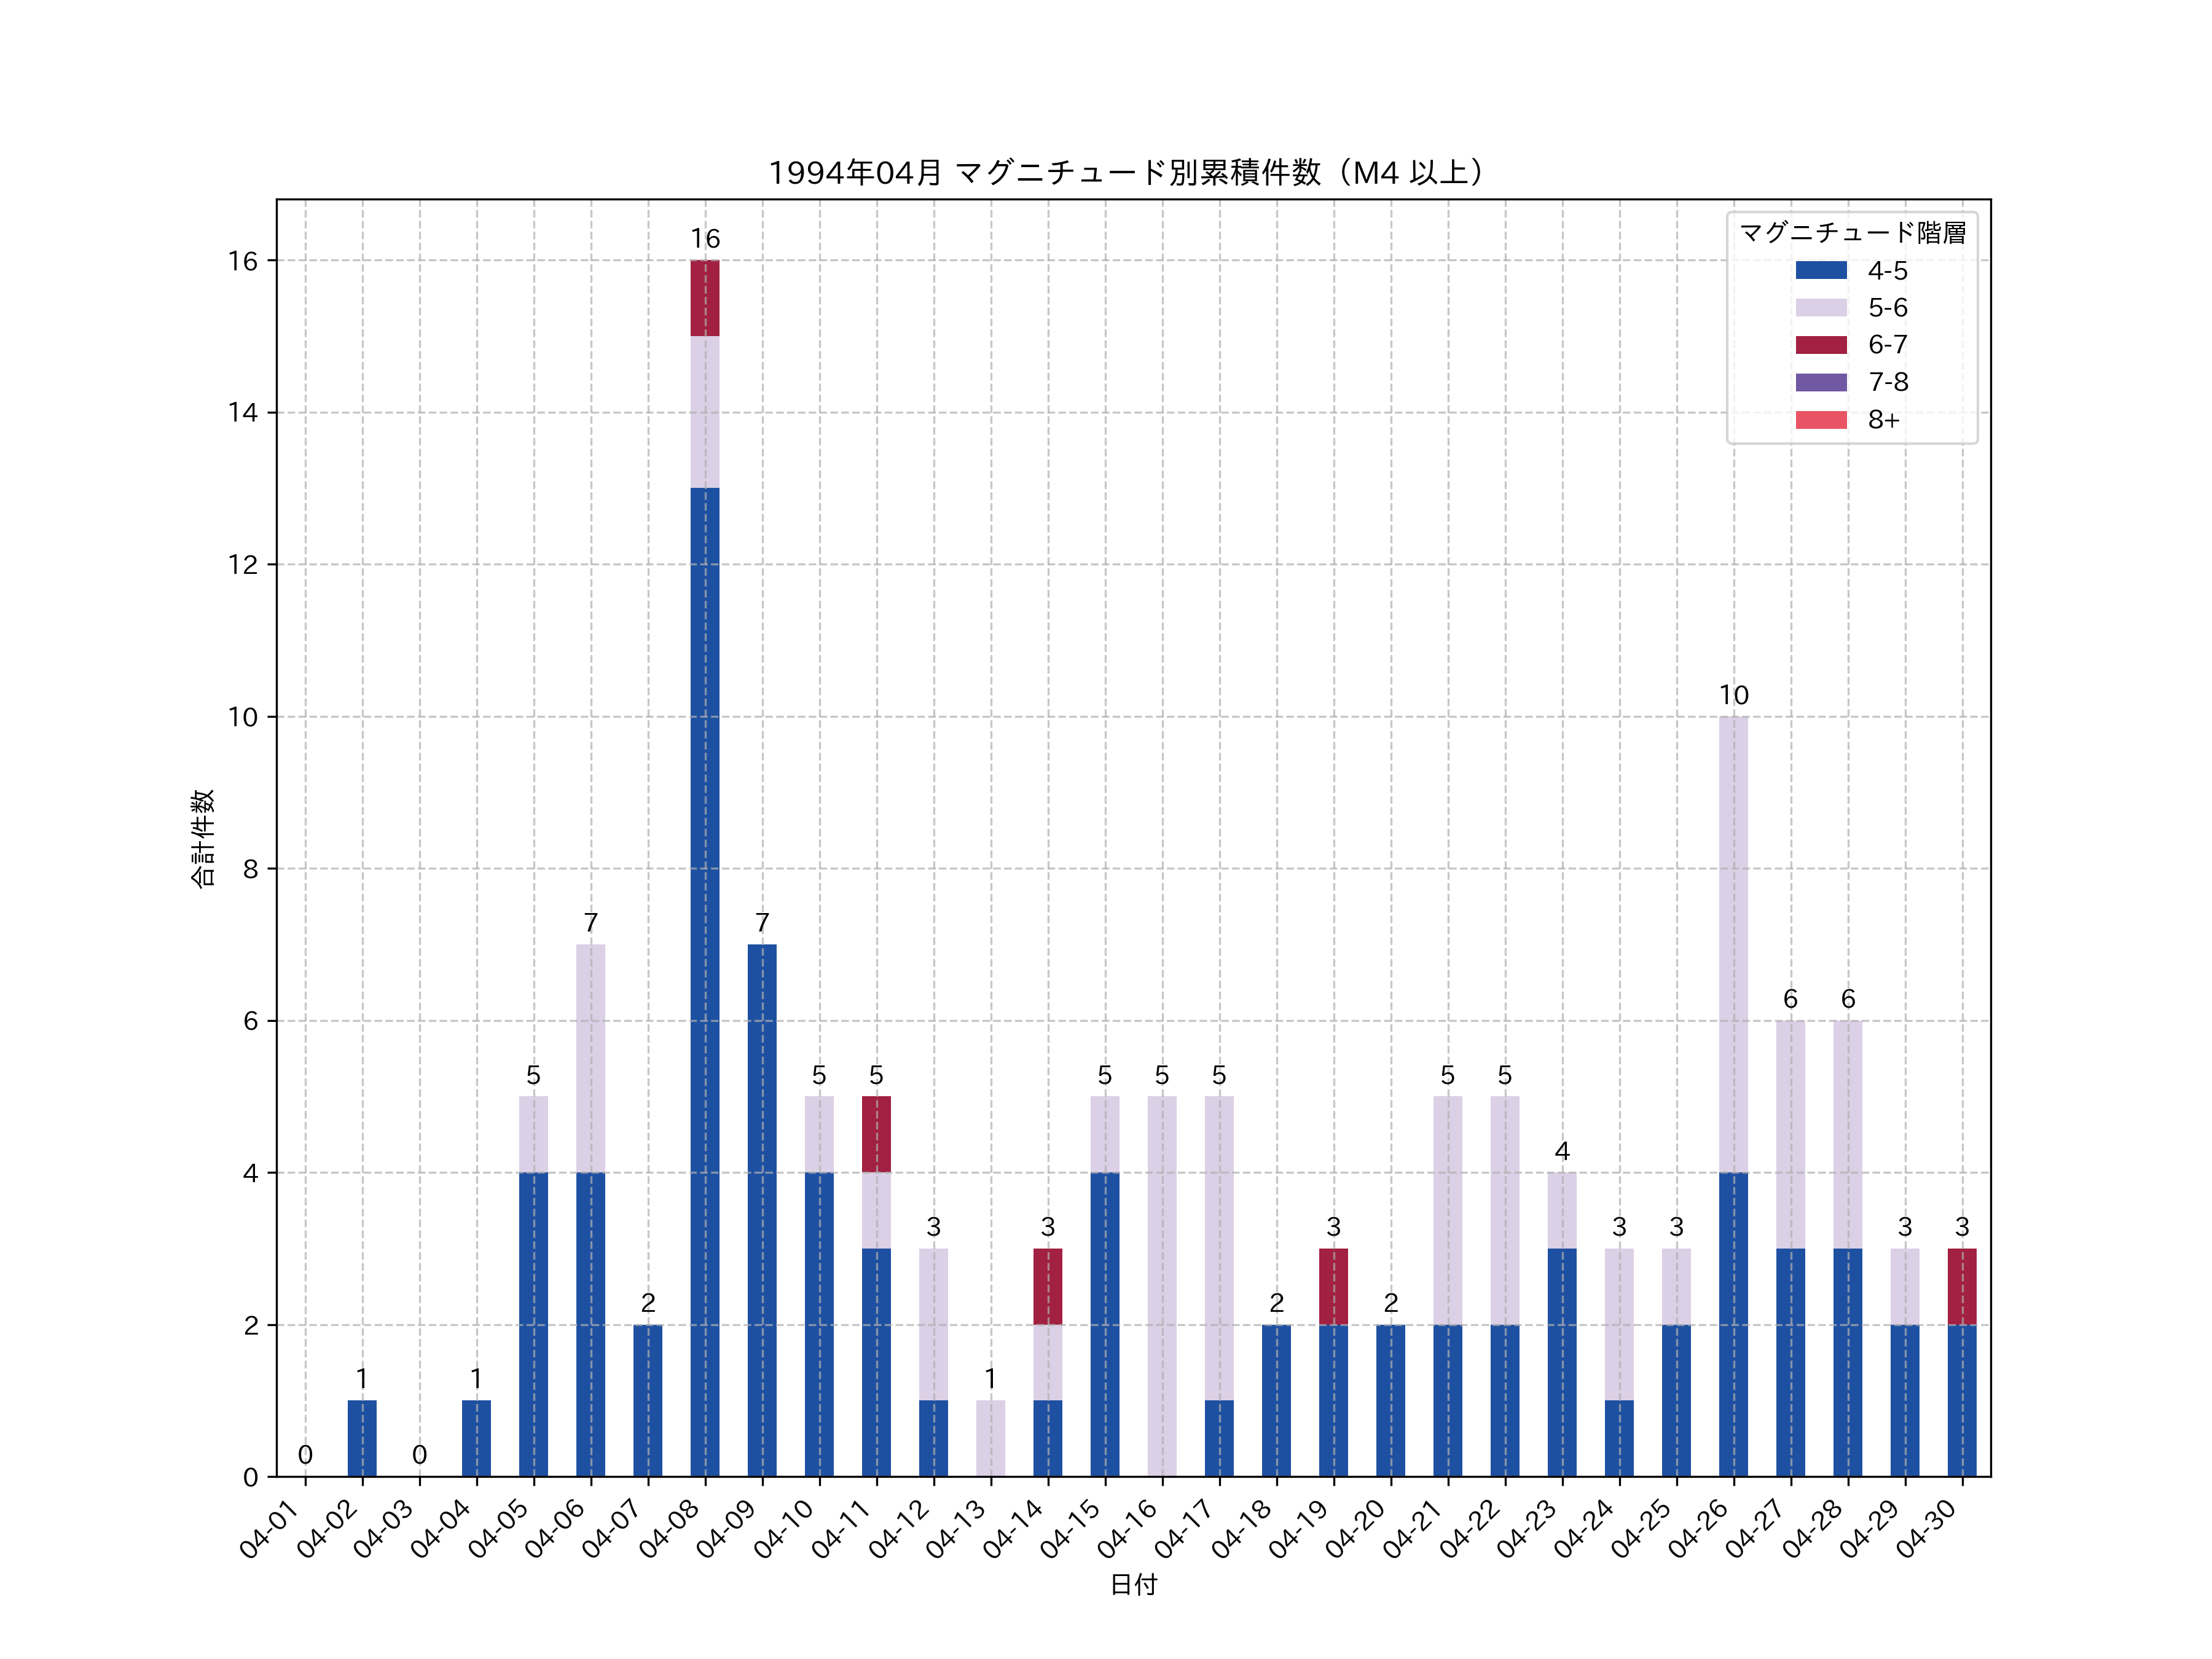Click the x-axis tick label 04-30
Viewport: 2212px width, 1659px height.
click(x=1927, y=1530)
